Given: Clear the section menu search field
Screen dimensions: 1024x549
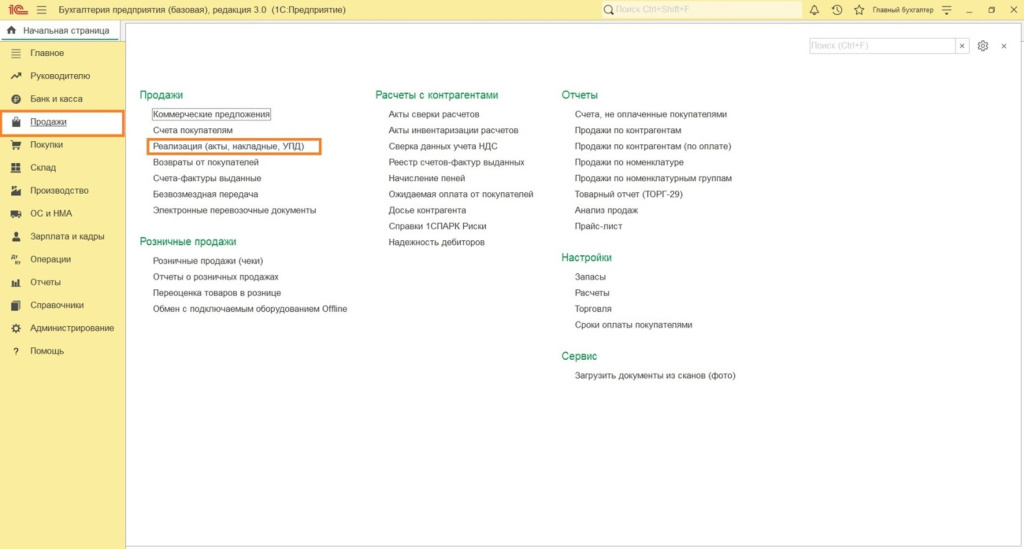Looking at the screenshot, I should (x=961, y=46).
